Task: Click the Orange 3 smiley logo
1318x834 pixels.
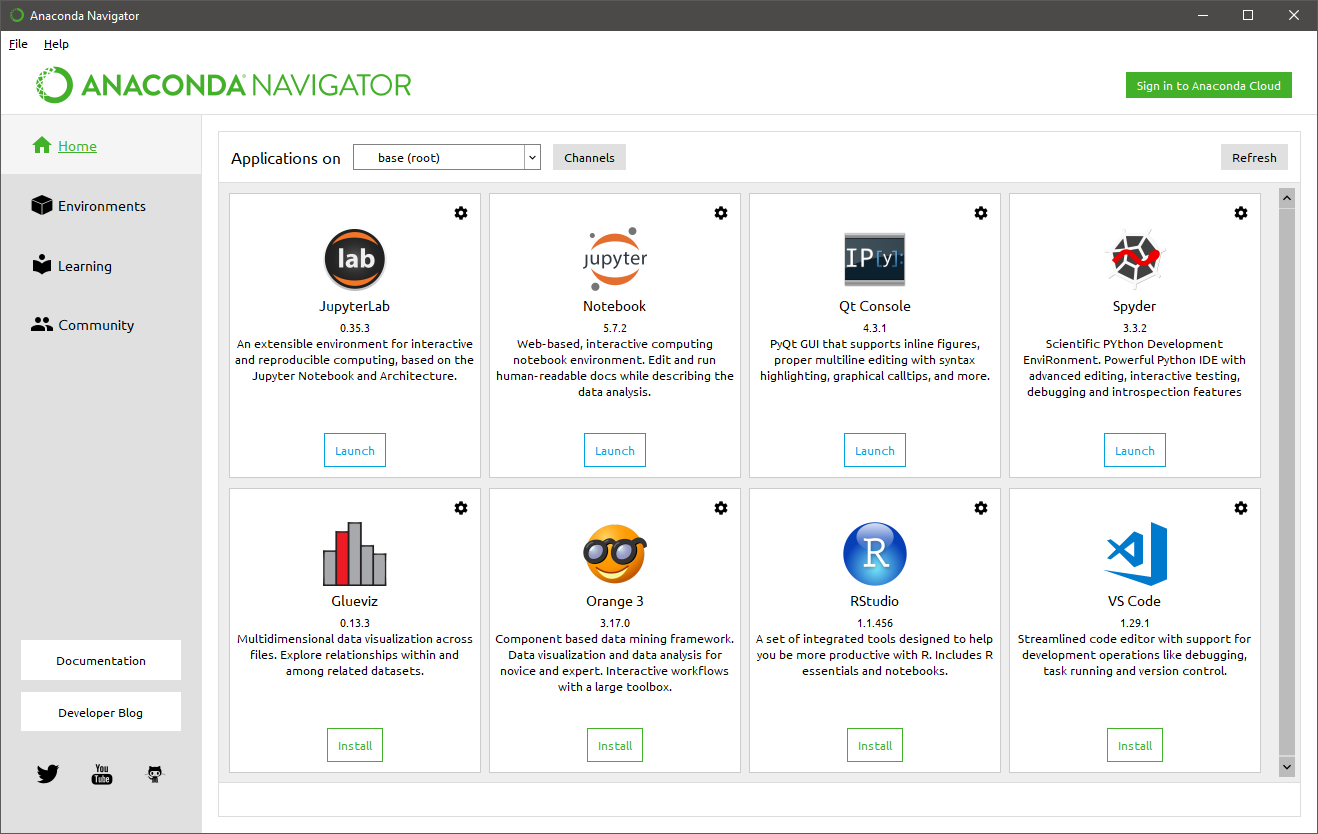Action: pos(615,554)
